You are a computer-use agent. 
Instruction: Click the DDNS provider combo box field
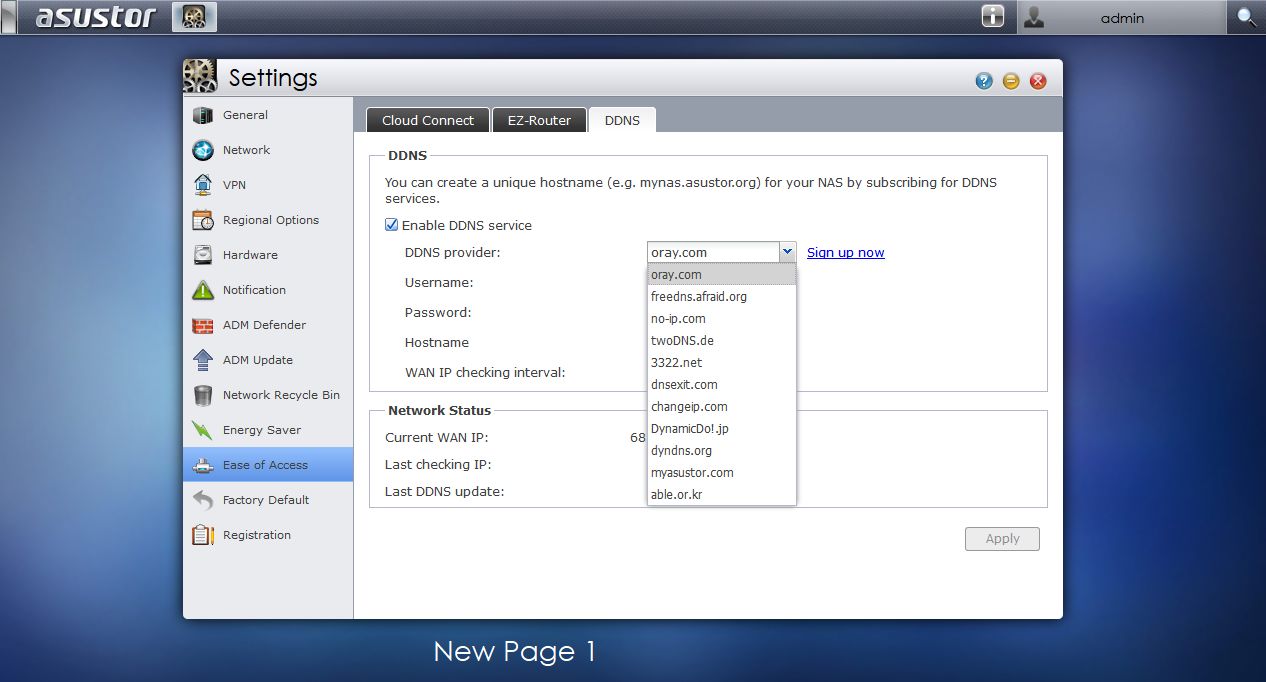(x=713, y=252)
